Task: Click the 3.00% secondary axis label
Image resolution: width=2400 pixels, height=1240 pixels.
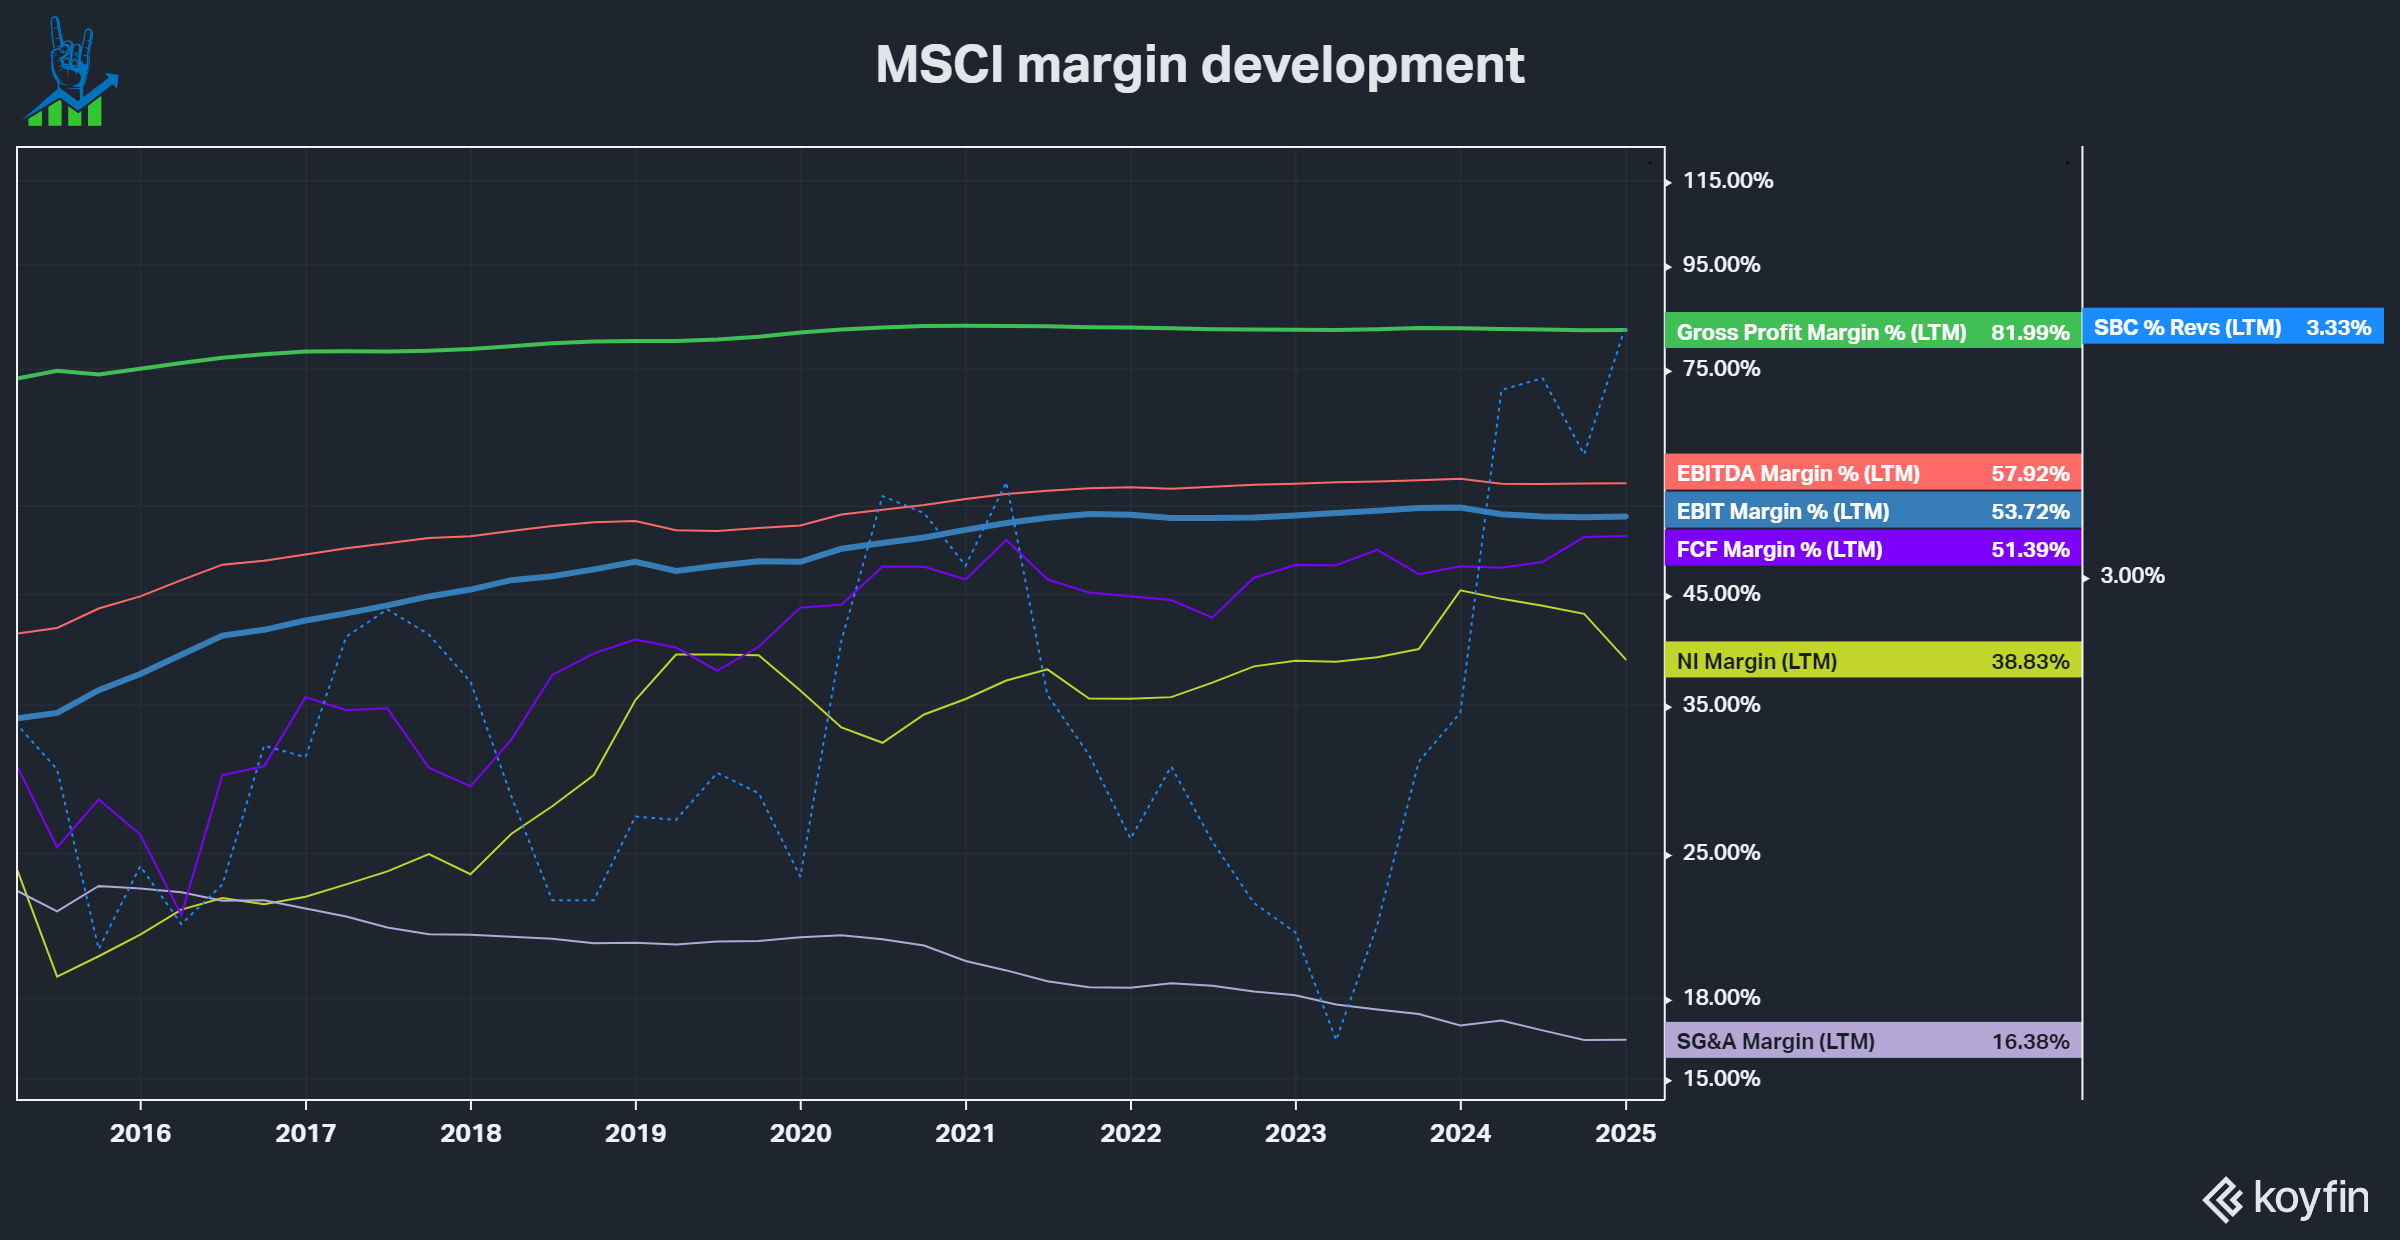Action: [2132, 575]
